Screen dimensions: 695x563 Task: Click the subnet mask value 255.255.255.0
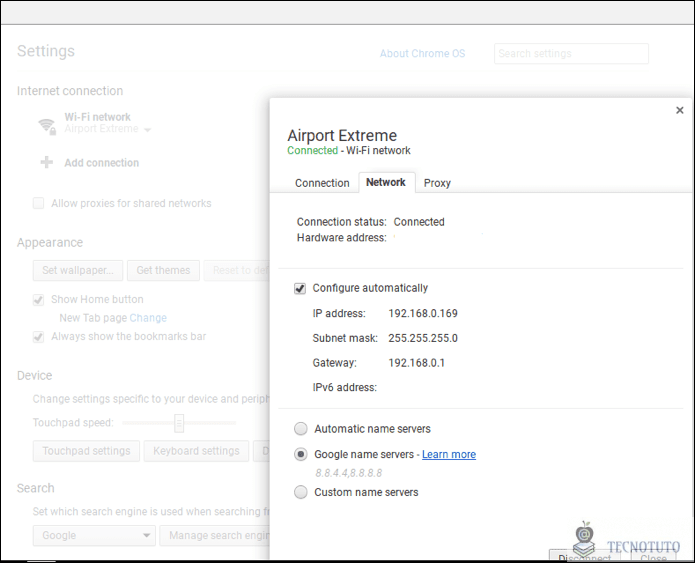tap(423, 338)
